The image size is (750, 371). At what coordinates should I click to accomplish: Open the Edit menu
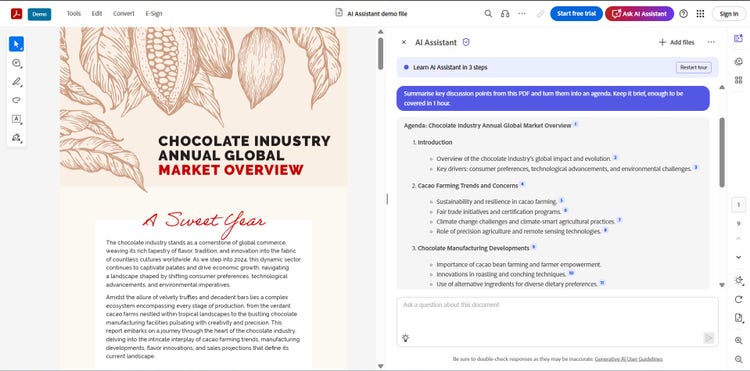[97, 14]
